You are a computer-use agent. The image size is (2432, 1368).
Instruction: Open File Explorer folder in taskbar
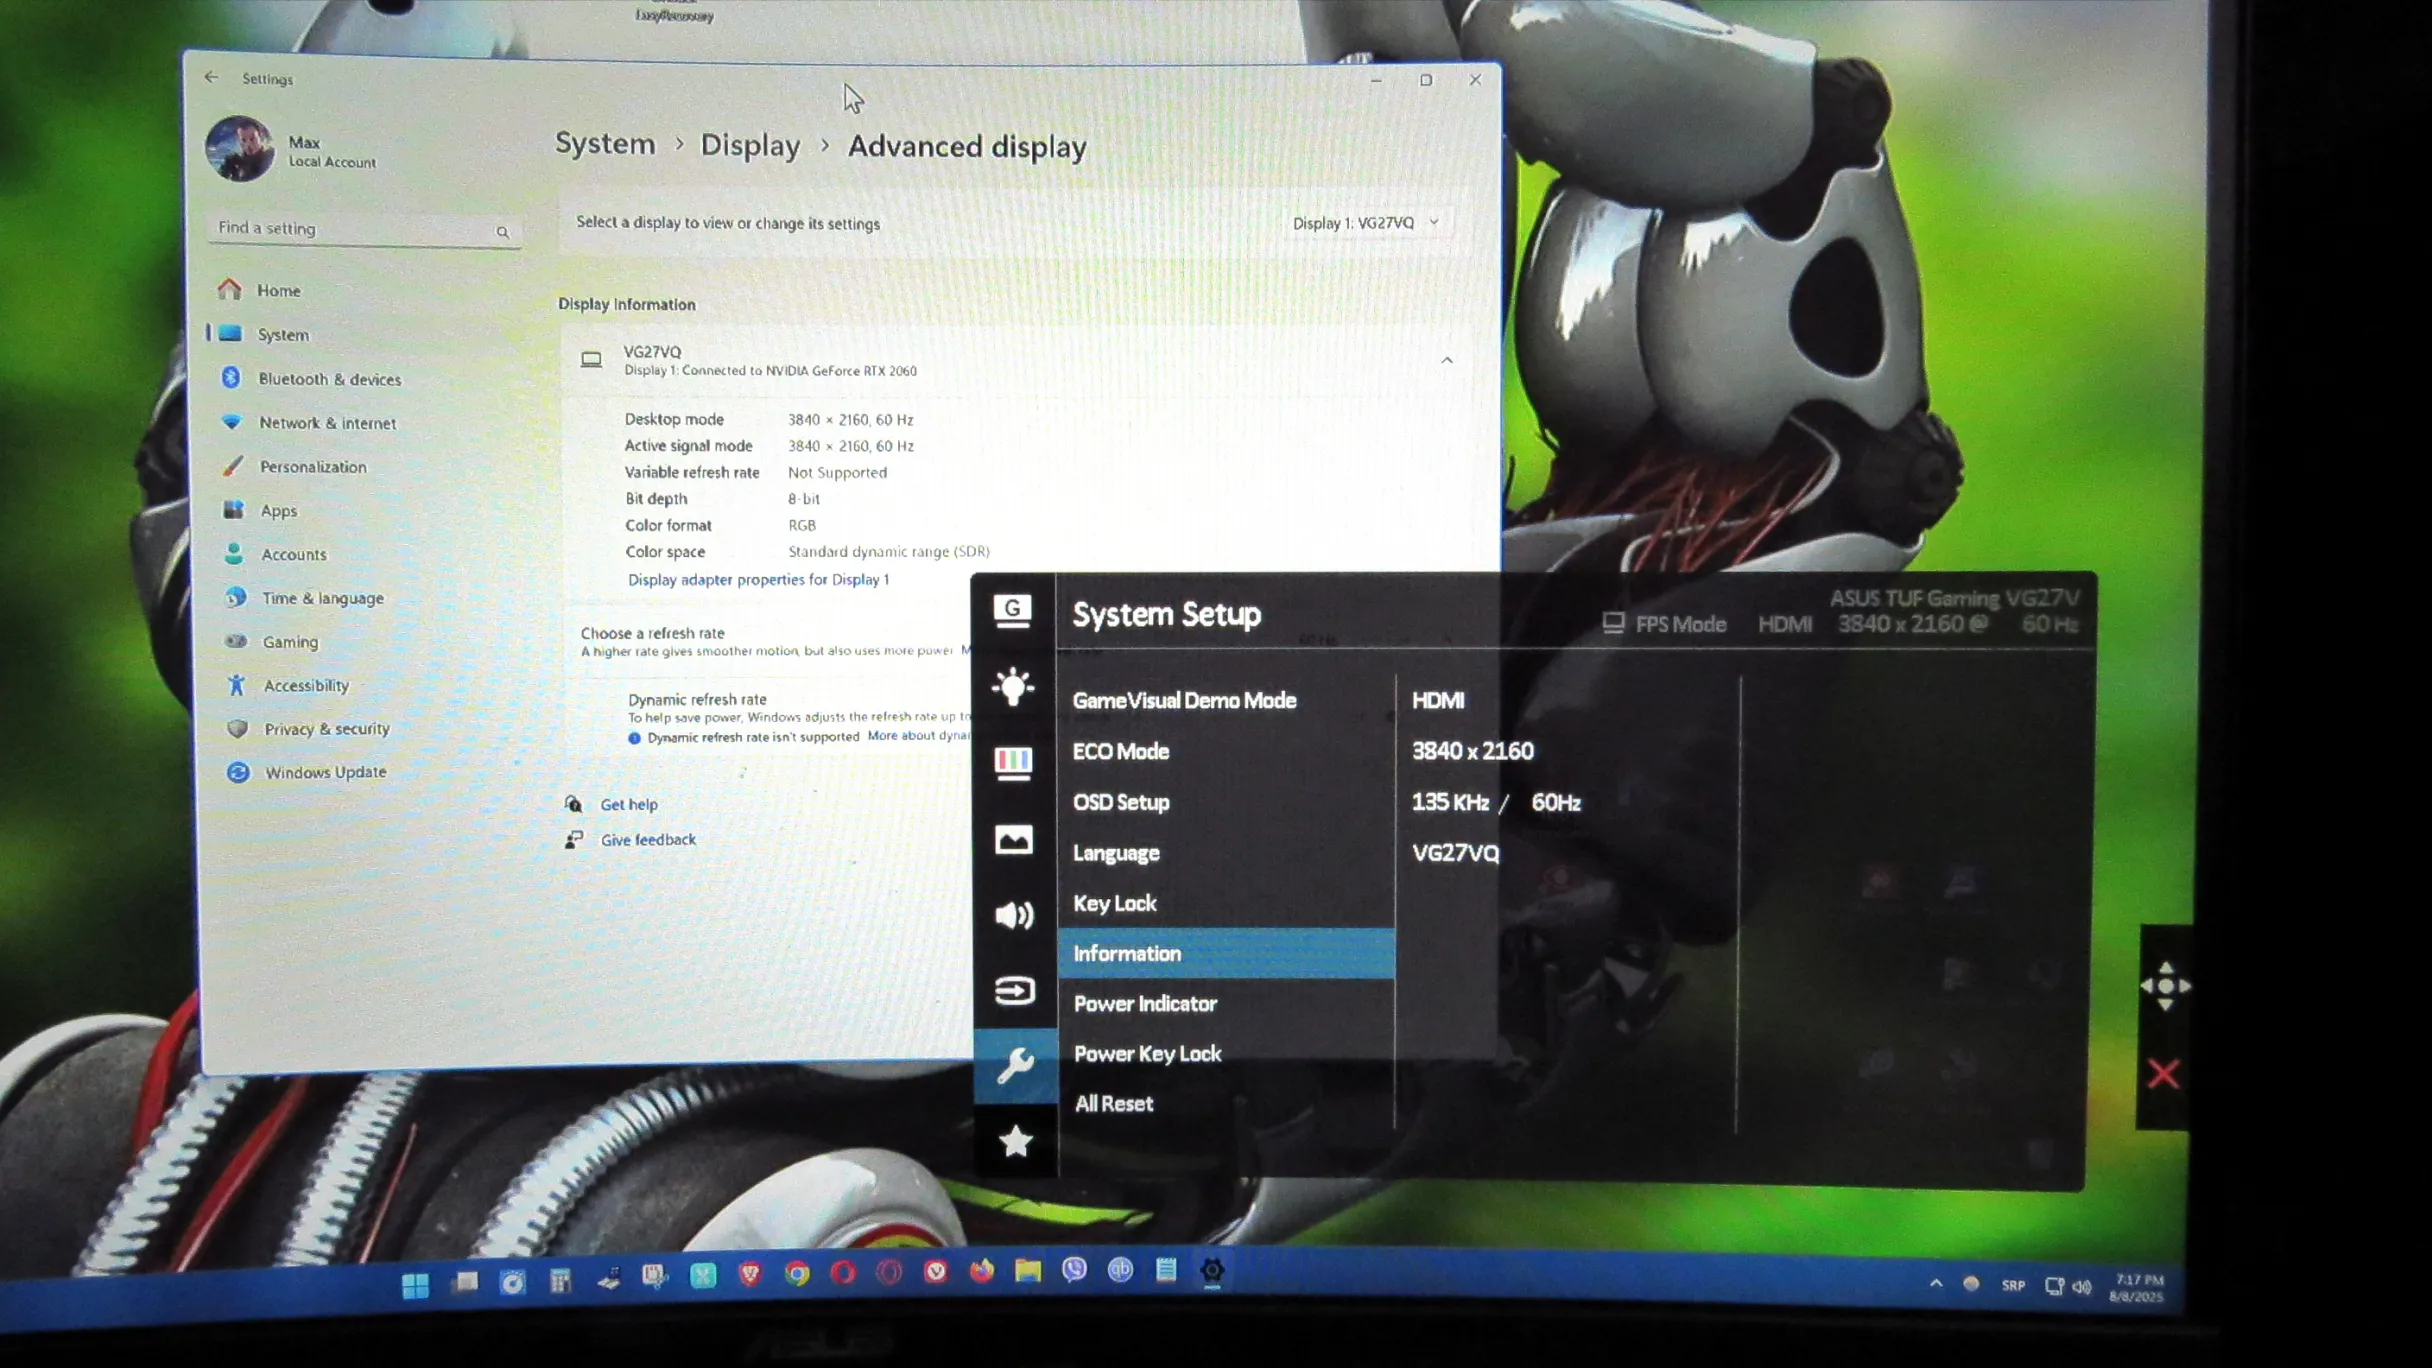[1028, 1271]
